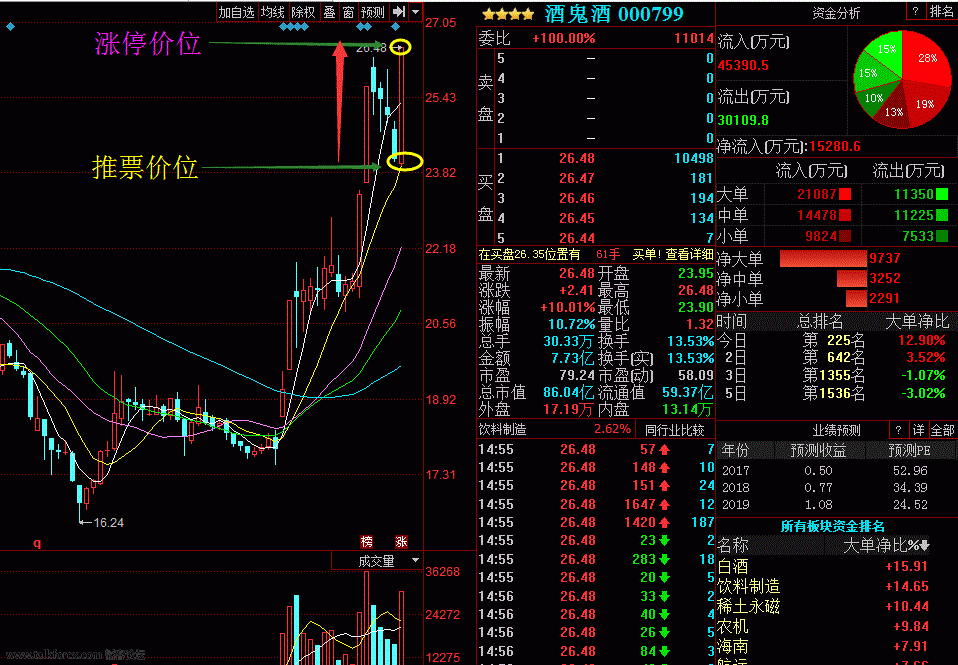Viewport: 958px width, 665px height.
Task: Add the stock via 加自选 button
Action: 236,12
